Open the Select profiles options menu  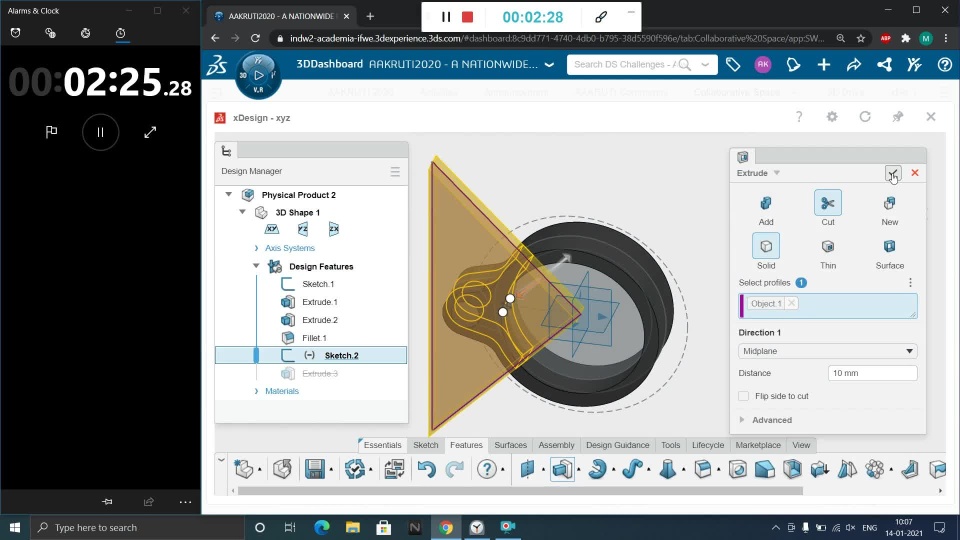click(910, 282)
